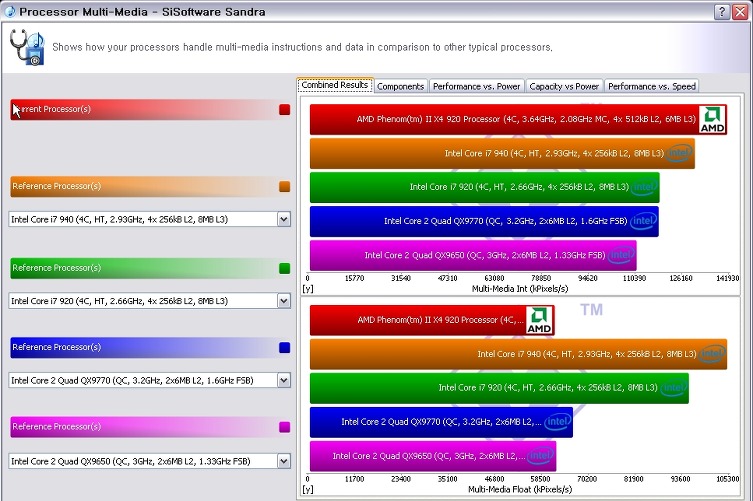The height and width of the screenshot is (501, 753).
Task: Click QX9770 bar in Int chart
Action: tap(484, 221)
